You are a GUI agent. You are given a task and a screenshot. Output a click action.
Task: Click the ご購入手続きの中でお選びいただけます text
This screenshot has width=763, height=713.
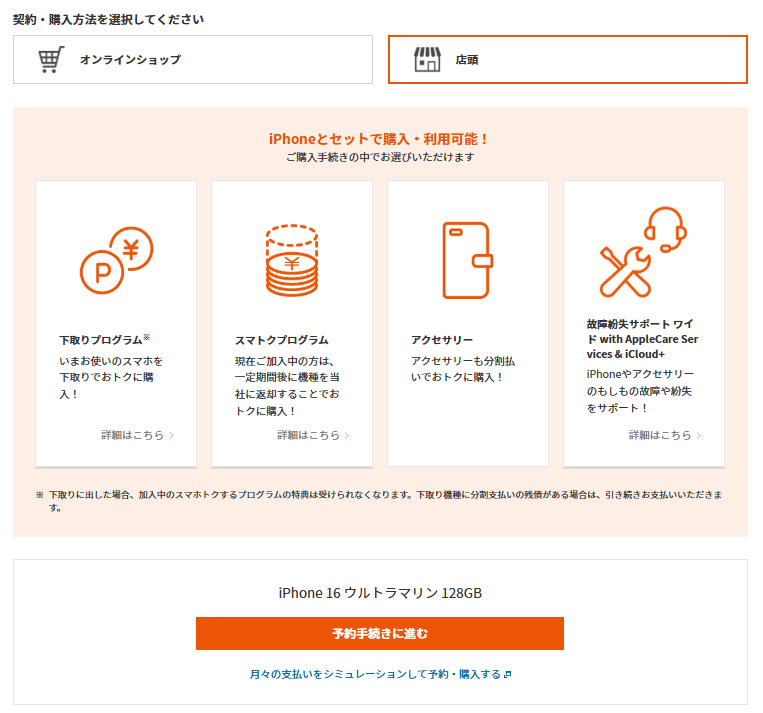(x=380, y=157)
